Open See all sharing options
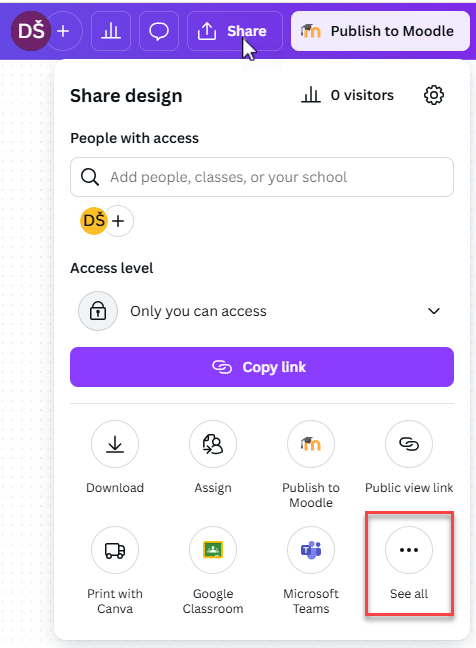Viewport: 476px width, 648px height. (x=409, y=550)
